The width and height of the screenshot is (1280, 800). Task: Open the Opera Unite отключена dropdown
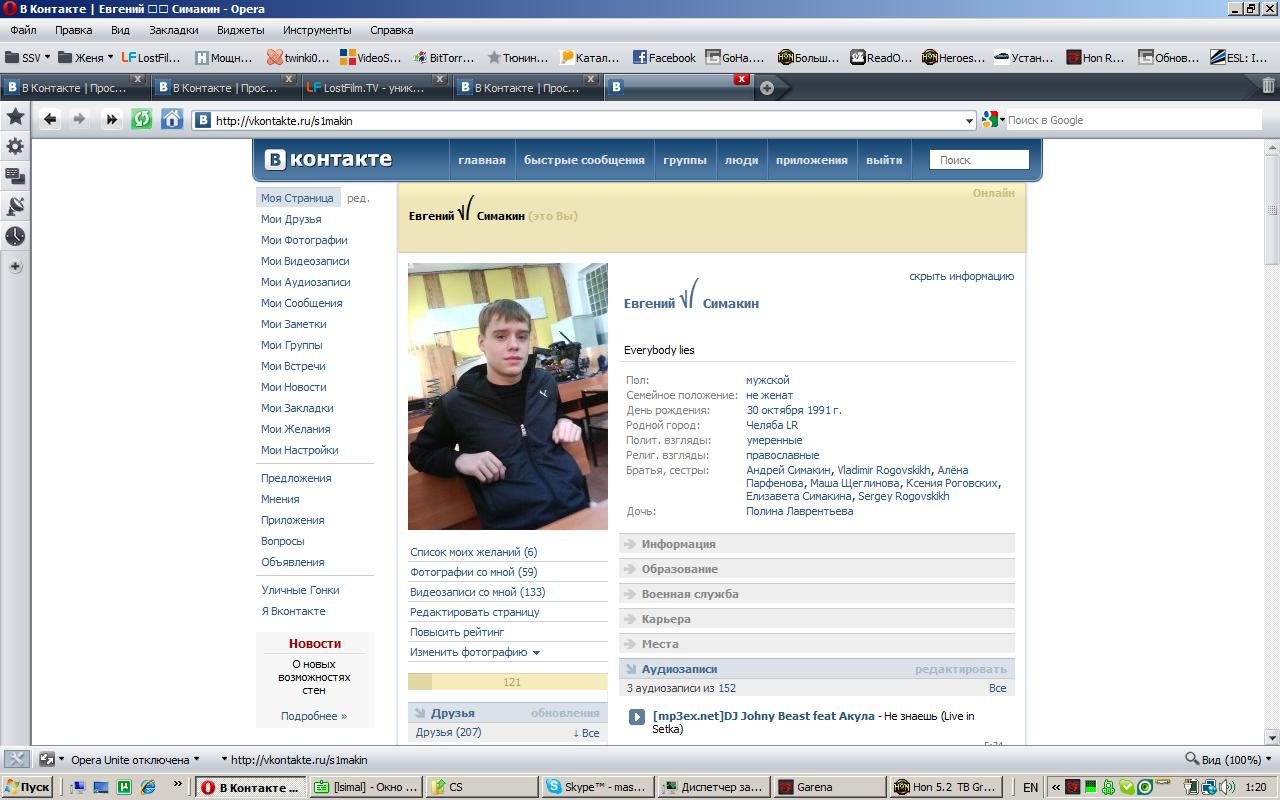(x=135, y=760)
